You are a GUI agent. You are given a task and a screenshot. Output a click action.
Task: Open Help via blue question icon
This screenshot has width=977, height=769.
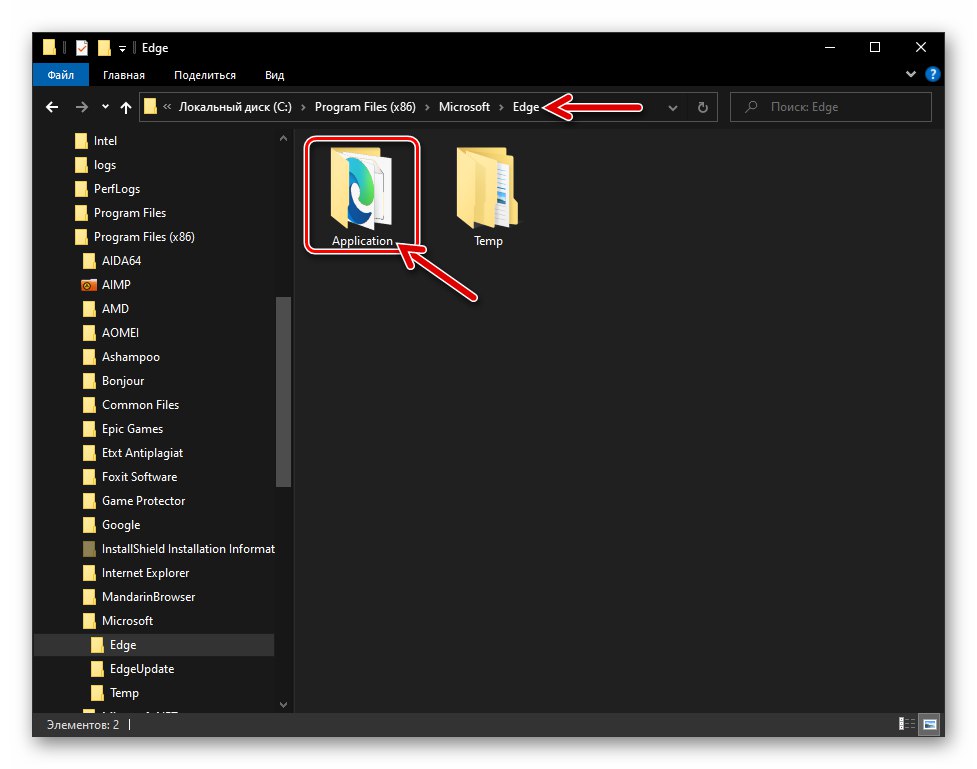pyautogui.click(x=933, y=74)
